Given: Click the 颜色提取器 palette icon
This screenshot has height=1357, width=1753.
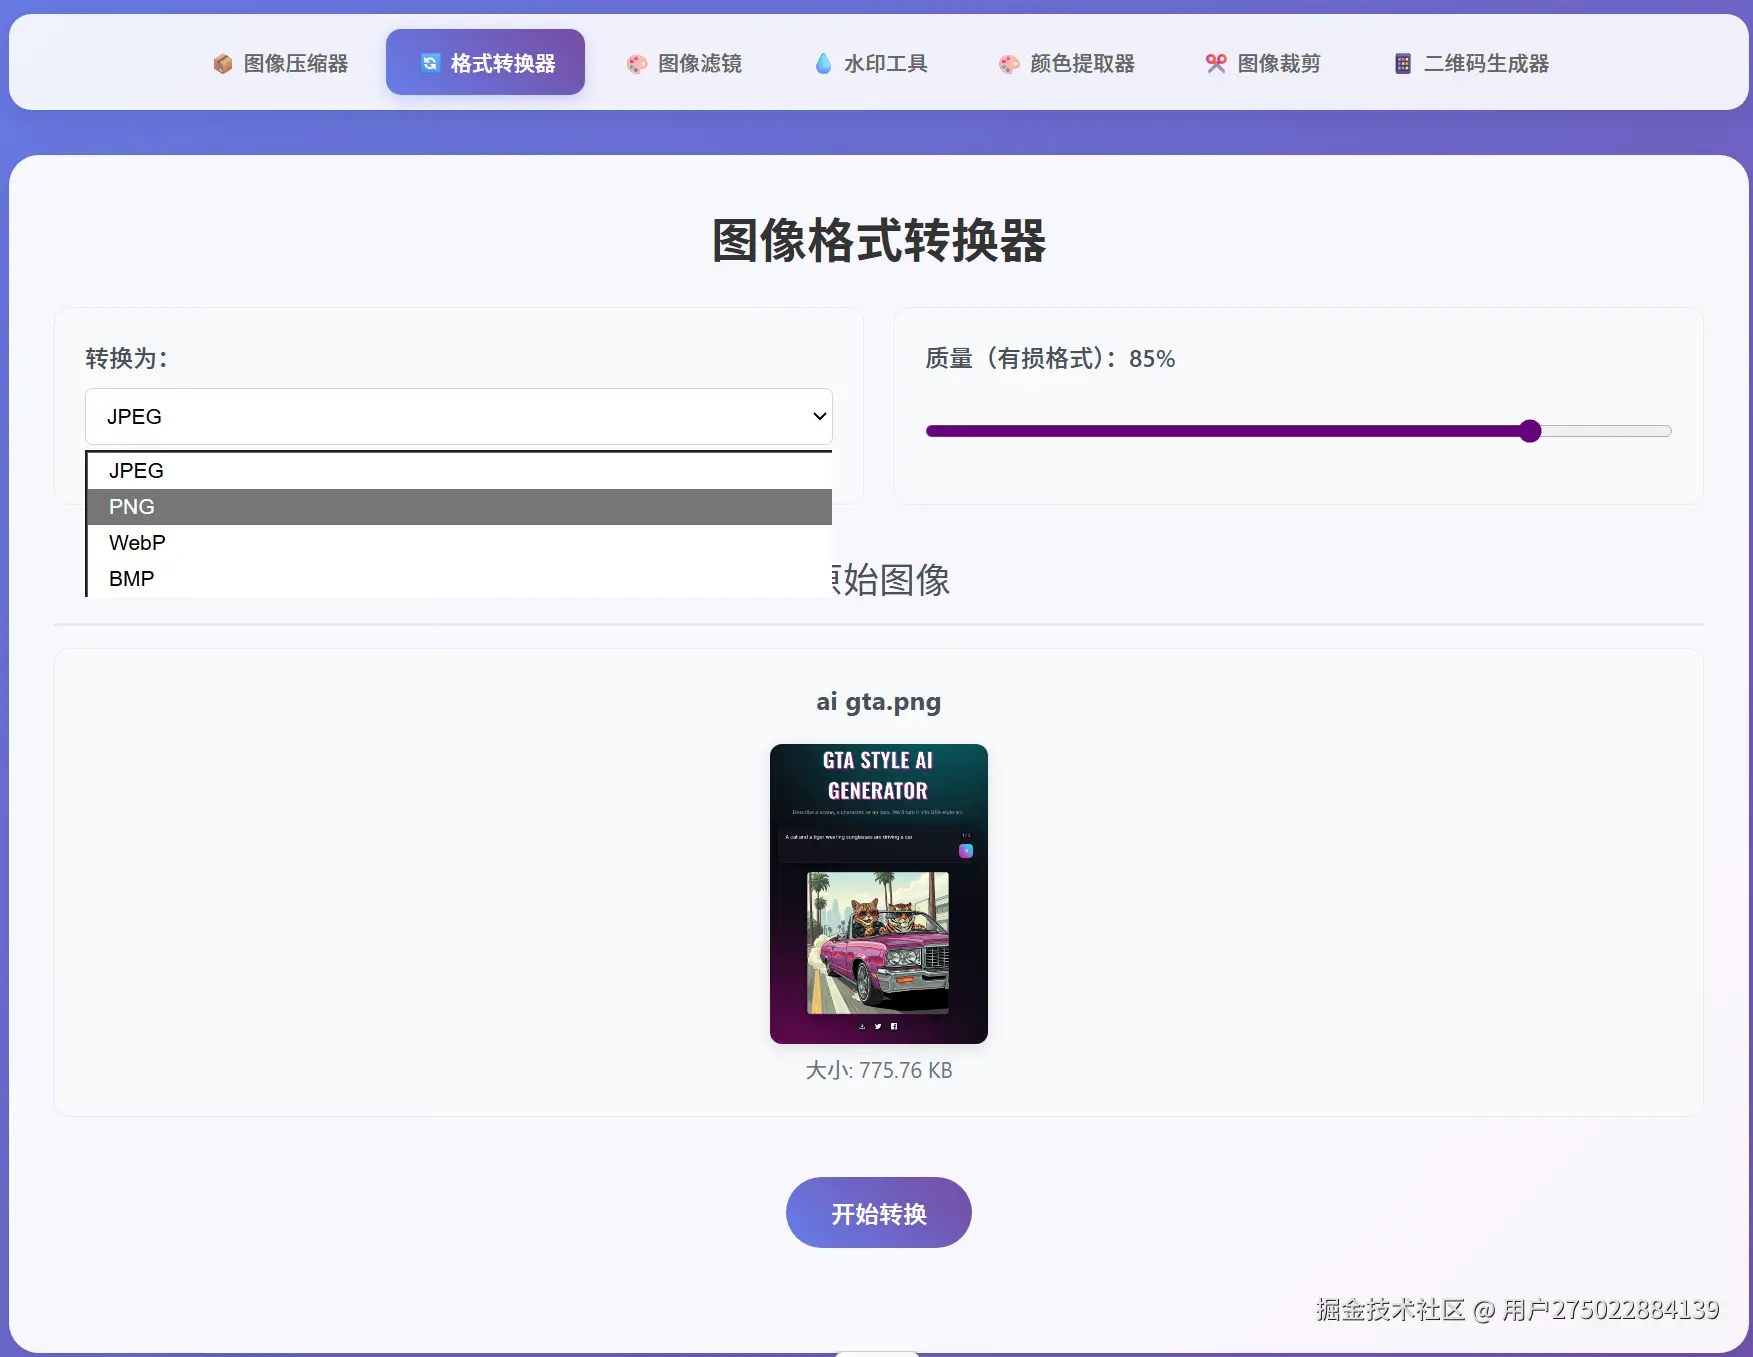Looking at the screenshot, I should tap(1008, 63).
